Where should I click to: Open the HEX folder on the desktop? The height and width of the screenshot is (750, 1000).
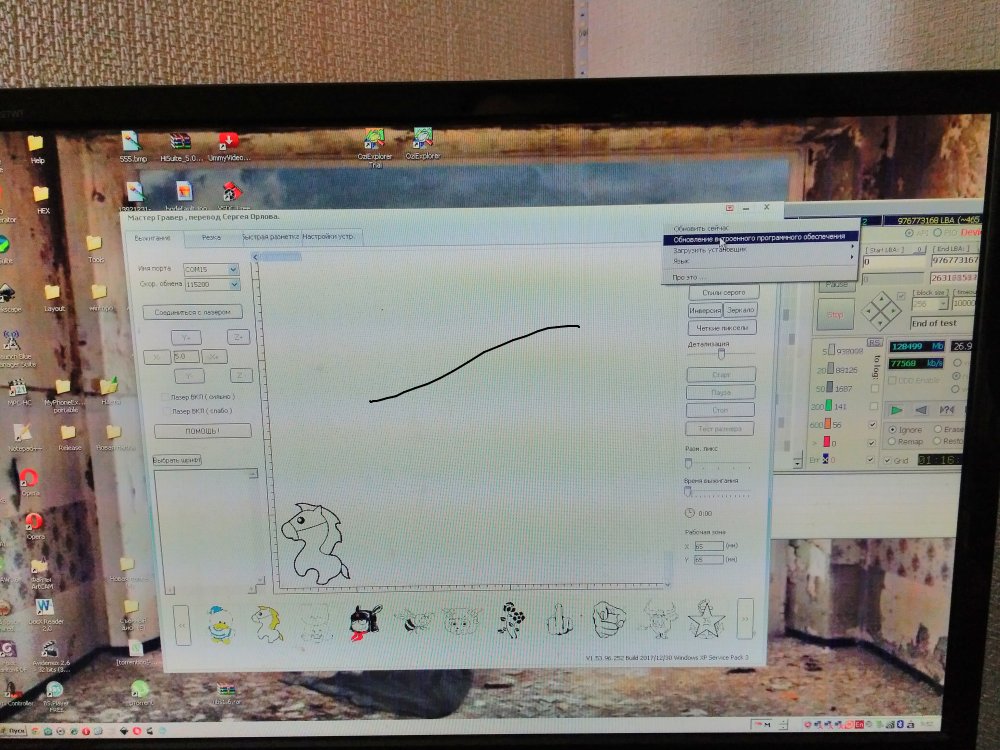[x=42, y=200]
